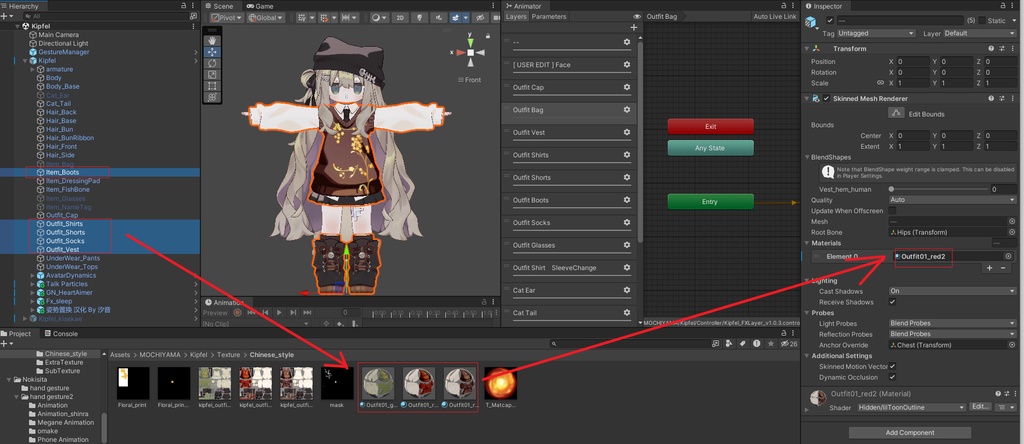
Task: Click the Animation play button
Action: point(279,313)
